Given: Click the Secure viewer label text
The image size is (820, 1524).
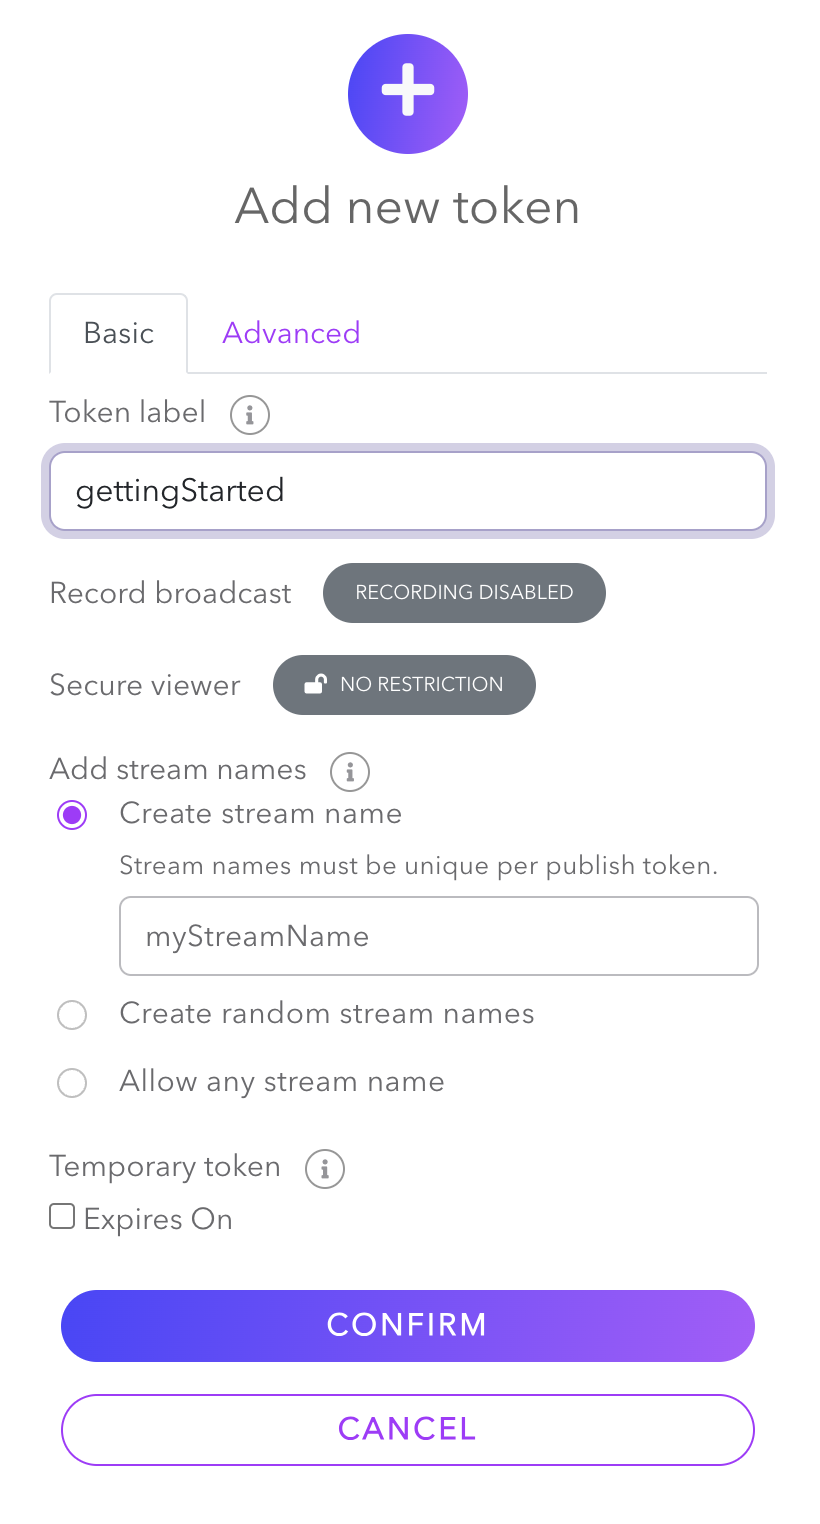Looking at the screenshot, I should tap(145, 686).
